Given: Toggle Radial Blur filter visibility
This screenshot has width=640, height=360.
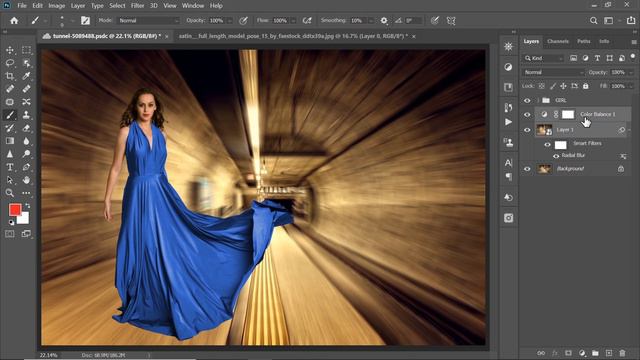Looking at the screenshot, I should (556, 156).
